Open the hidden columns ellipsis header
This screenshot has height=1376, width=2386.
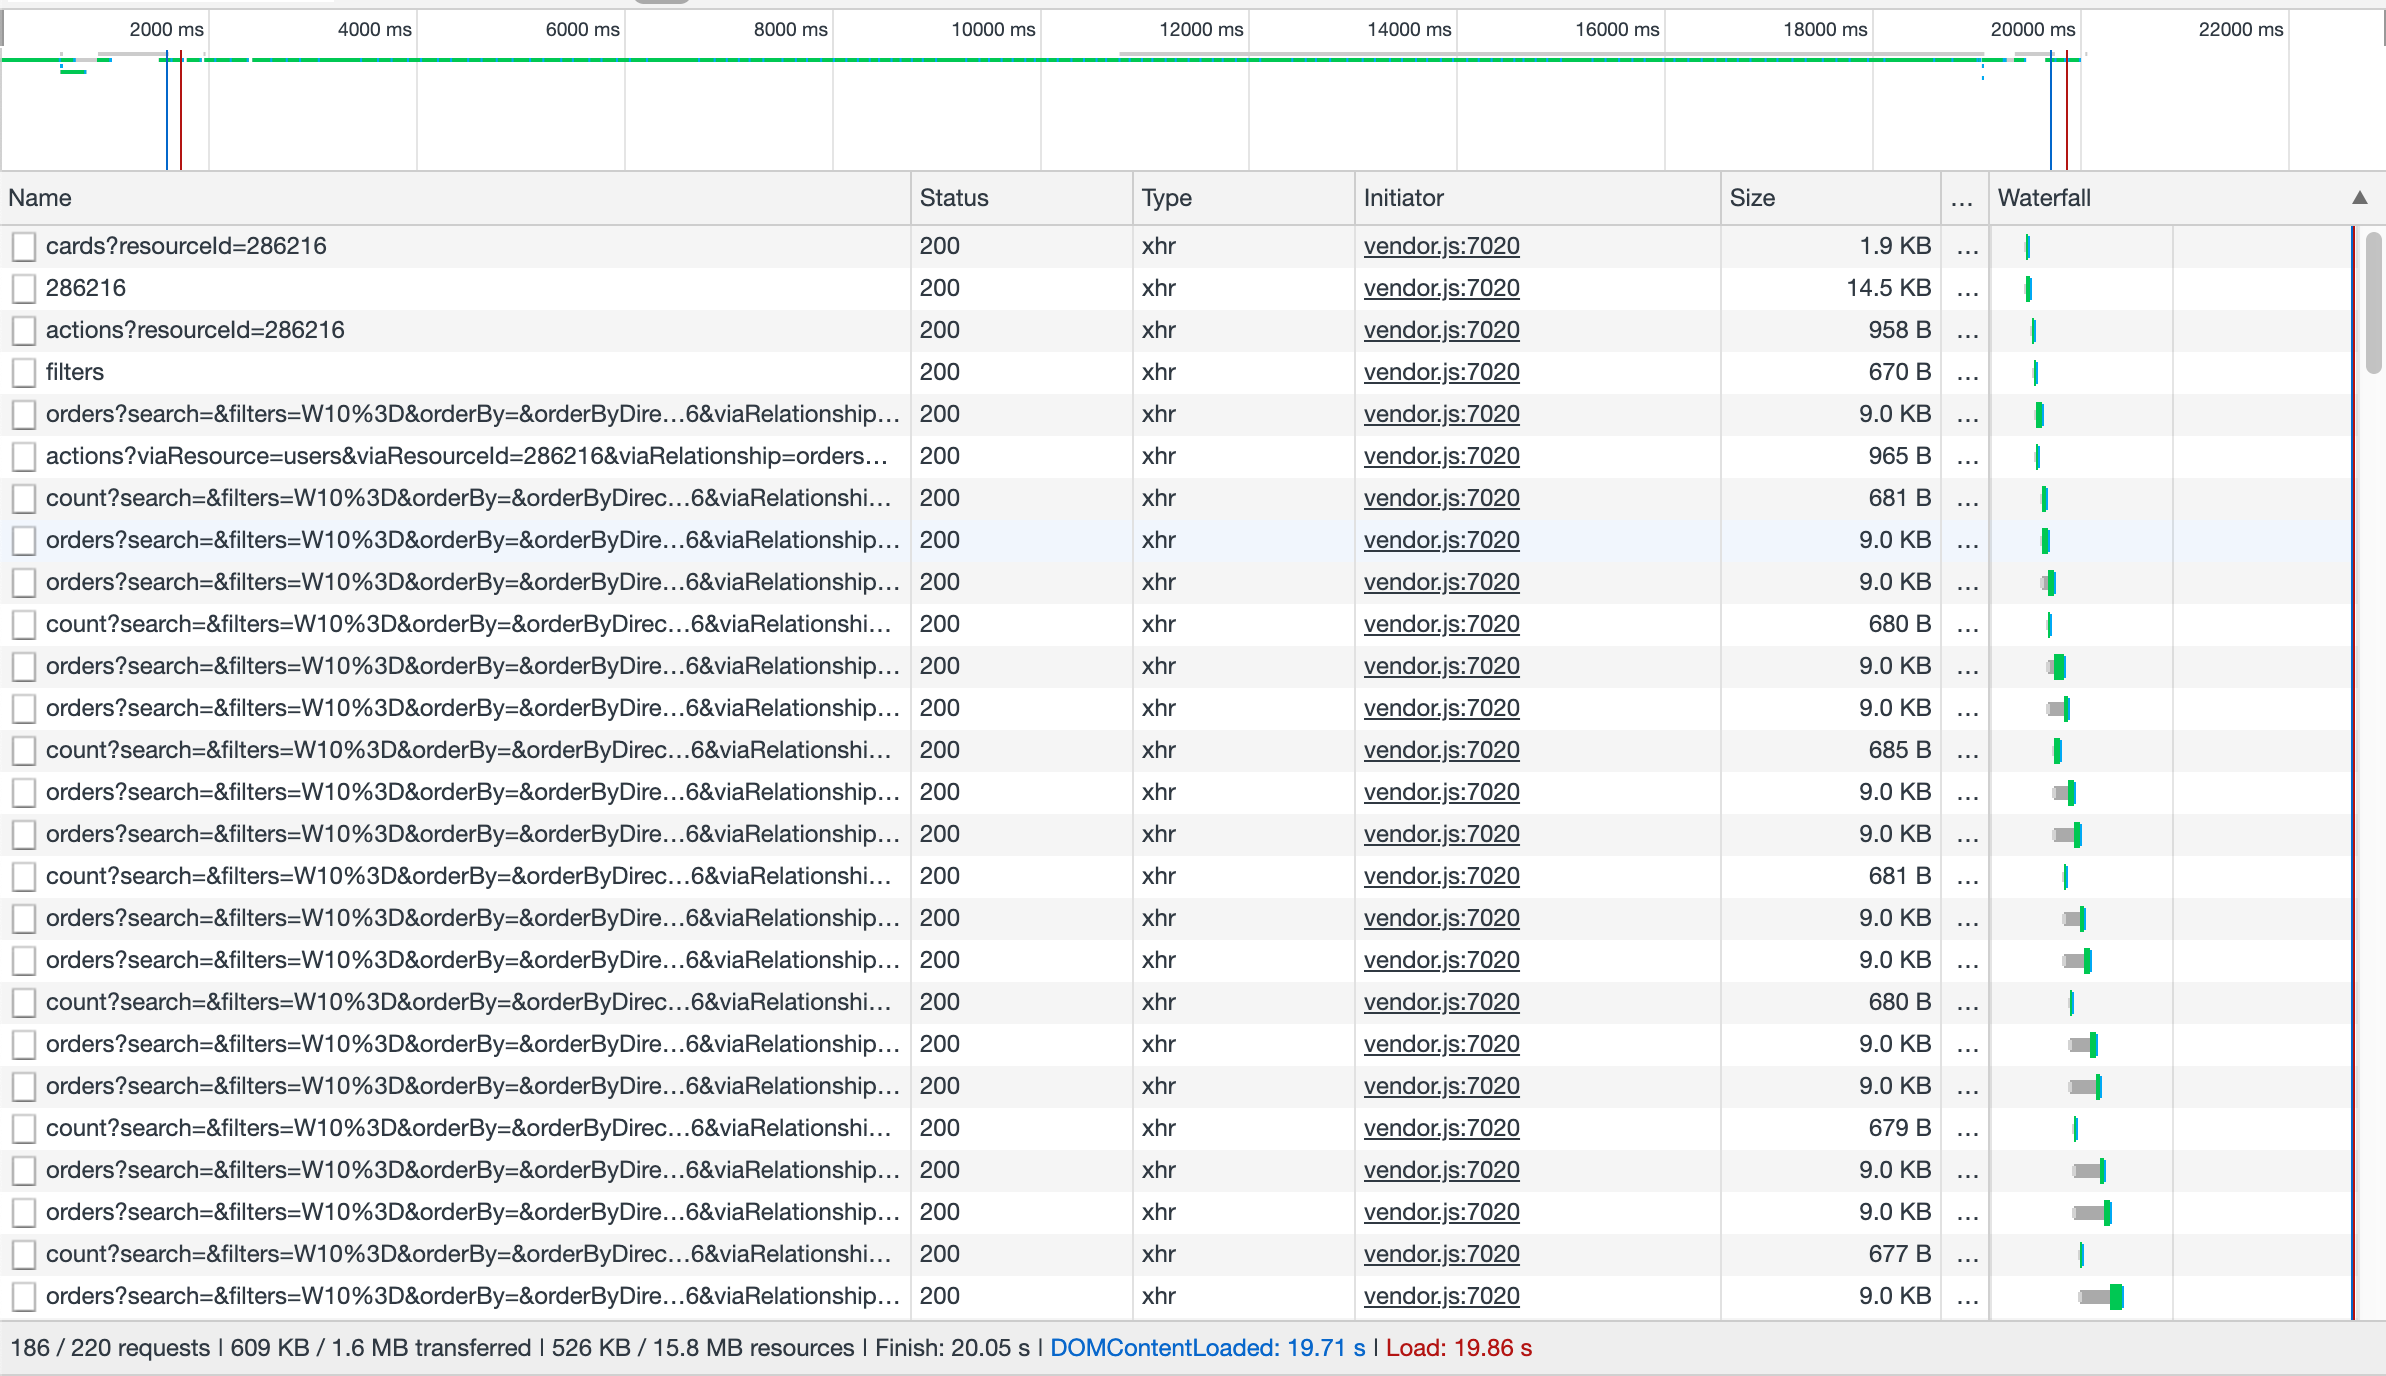point(1962,198)
